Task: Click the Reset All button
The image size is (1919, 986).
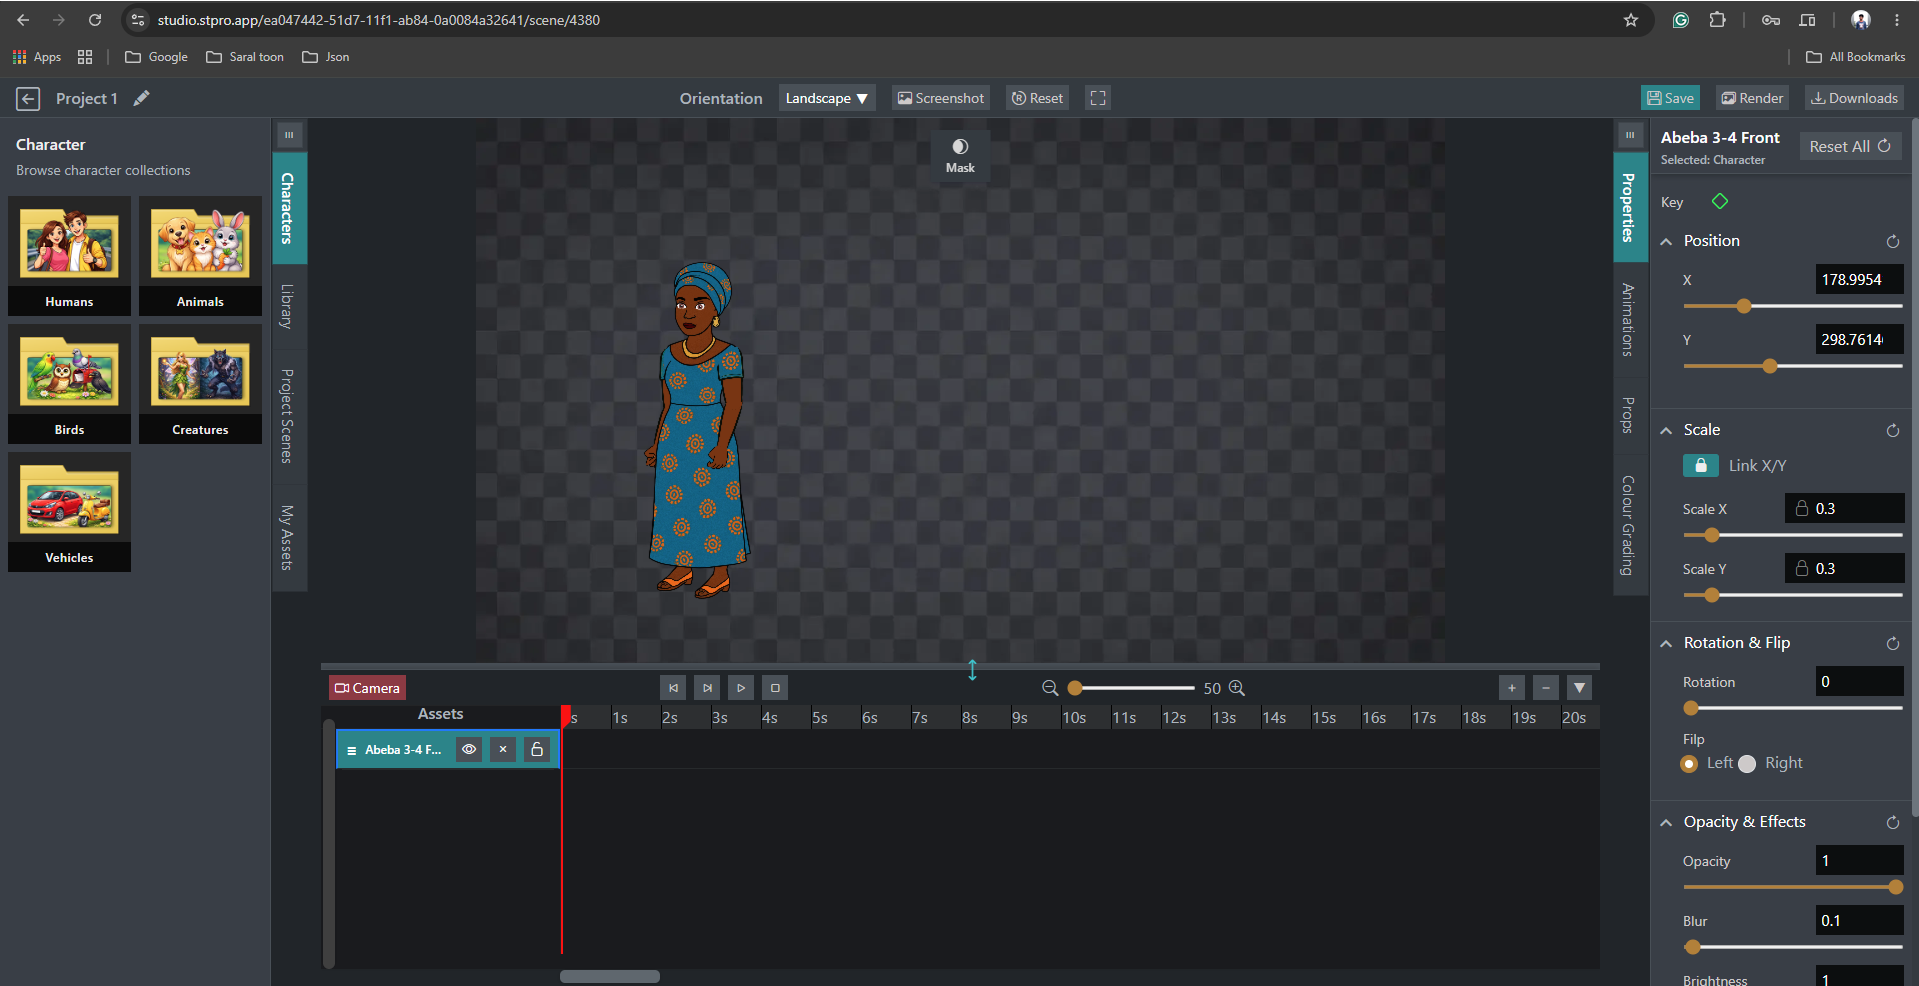Action: (x=1850, y=146)
